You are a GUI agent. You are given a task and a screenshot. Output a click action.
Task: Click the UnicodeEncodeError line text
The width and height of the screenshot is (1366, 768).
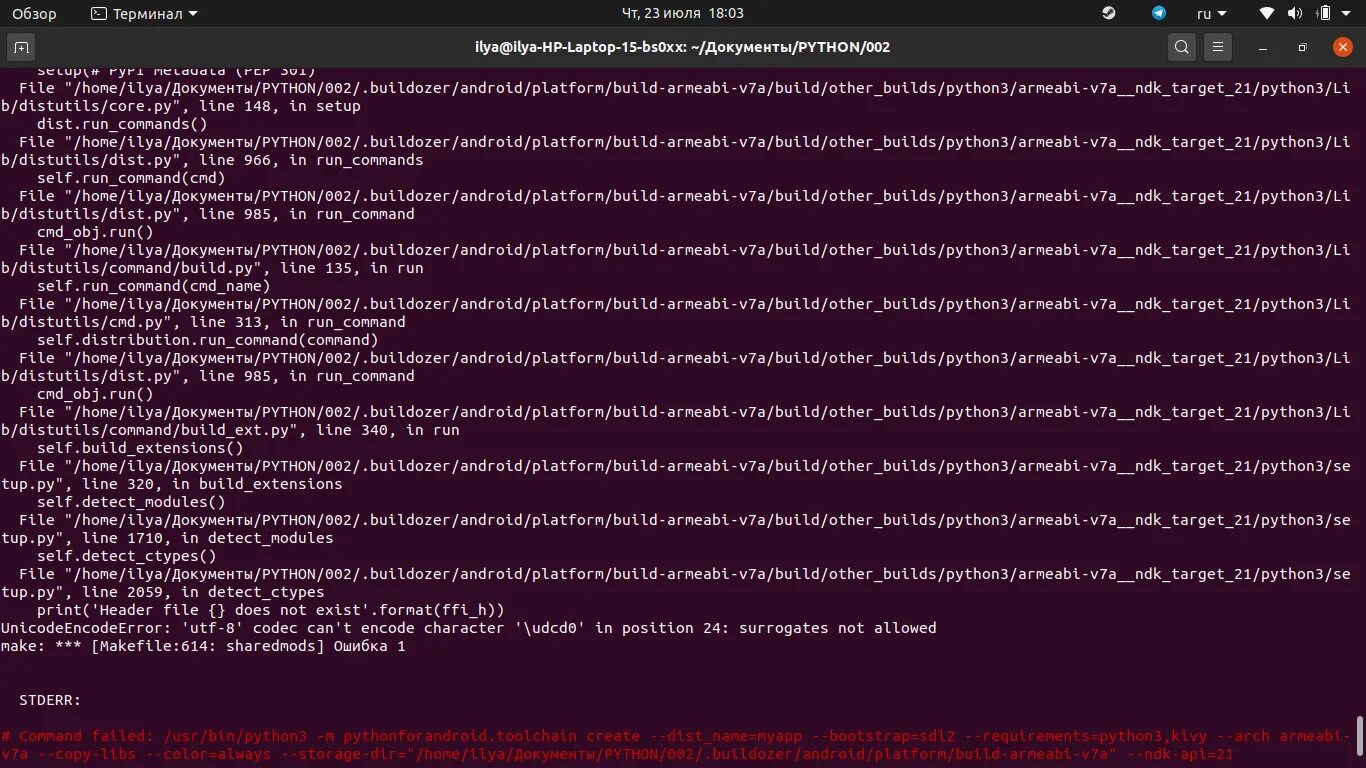tap(468, 628)
